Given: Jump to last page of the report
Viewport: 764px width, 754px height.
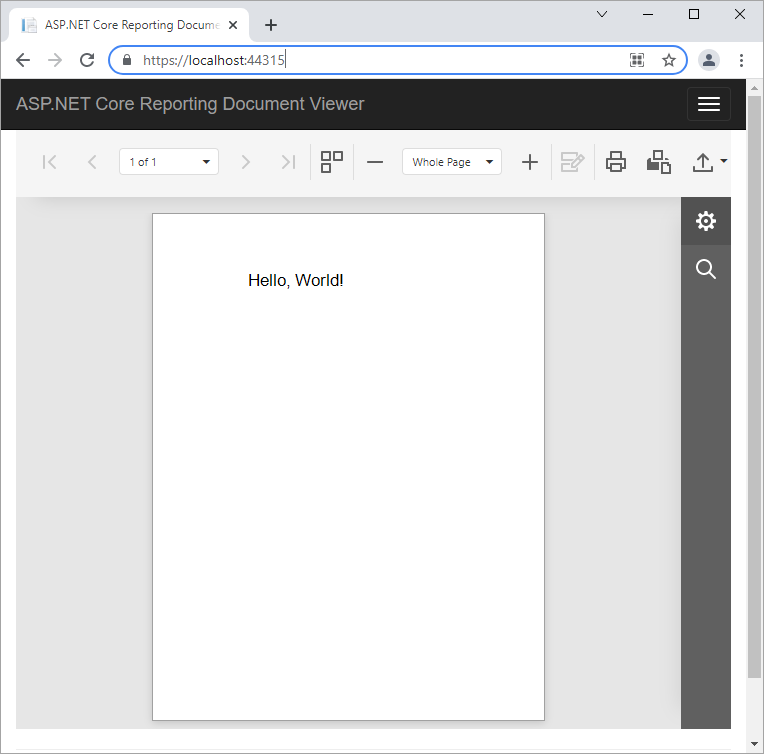Looking at the screenshot, I should pos(288,162).
